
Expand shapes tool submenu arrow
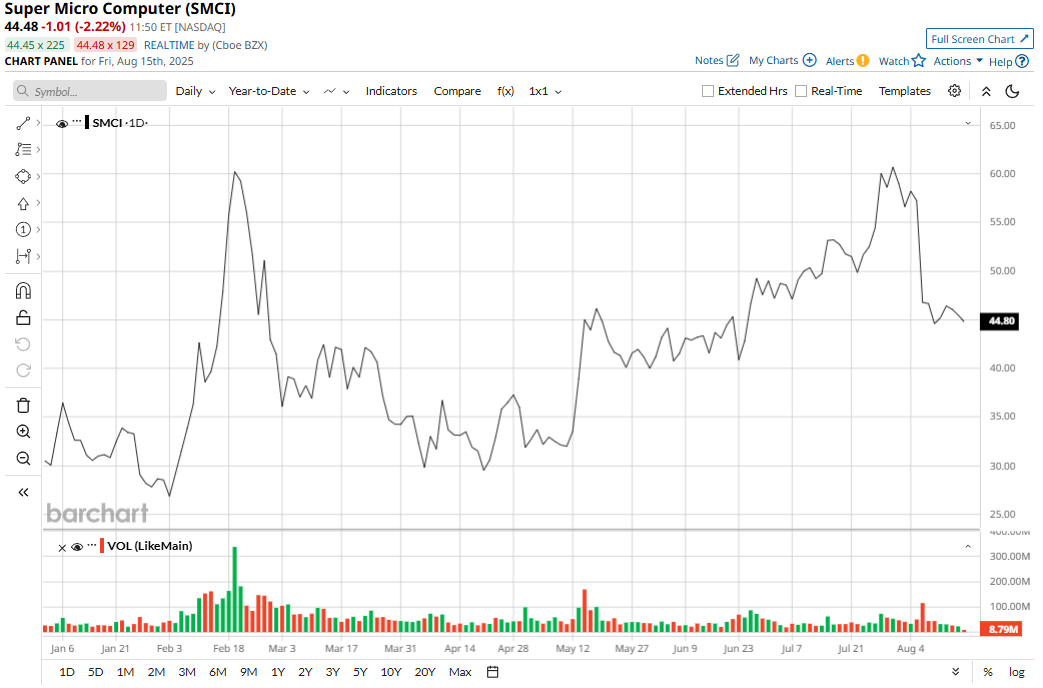pyautogui.click(x=39, y=176)
